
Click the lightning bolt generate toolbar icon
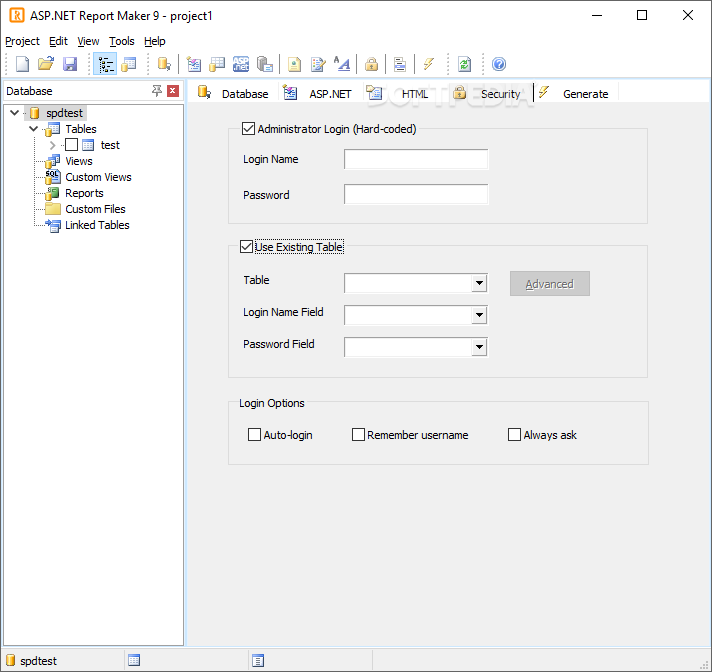tap(429, 64)
